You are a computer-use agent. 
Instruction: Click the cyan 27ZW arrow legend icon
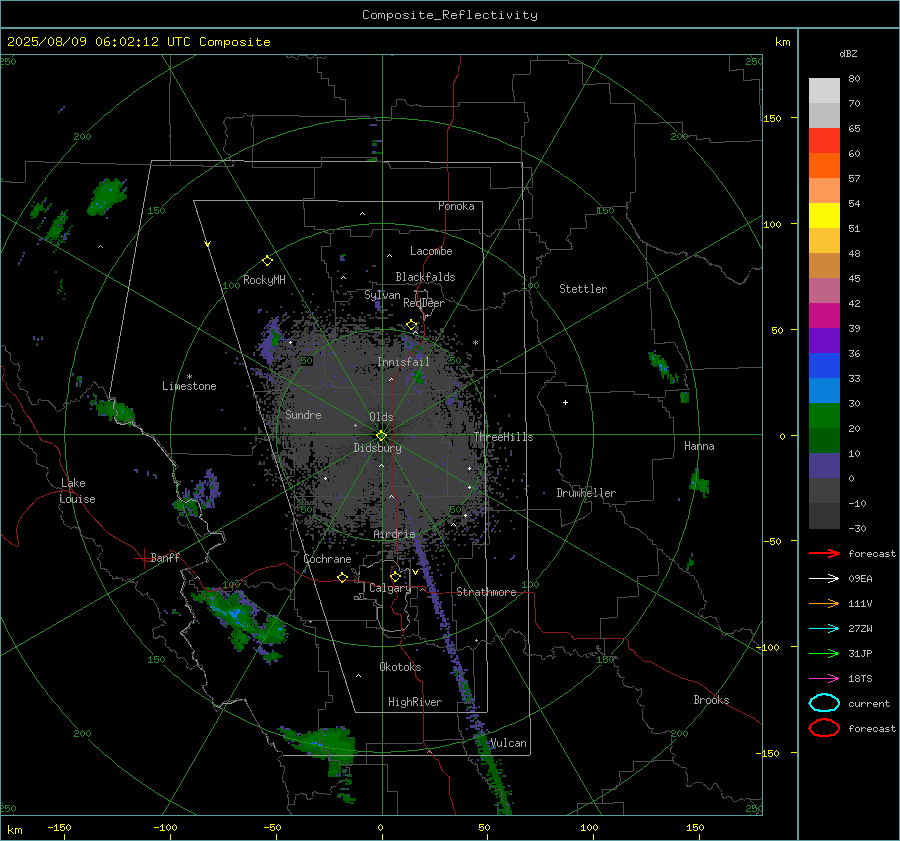pos(824,629)
